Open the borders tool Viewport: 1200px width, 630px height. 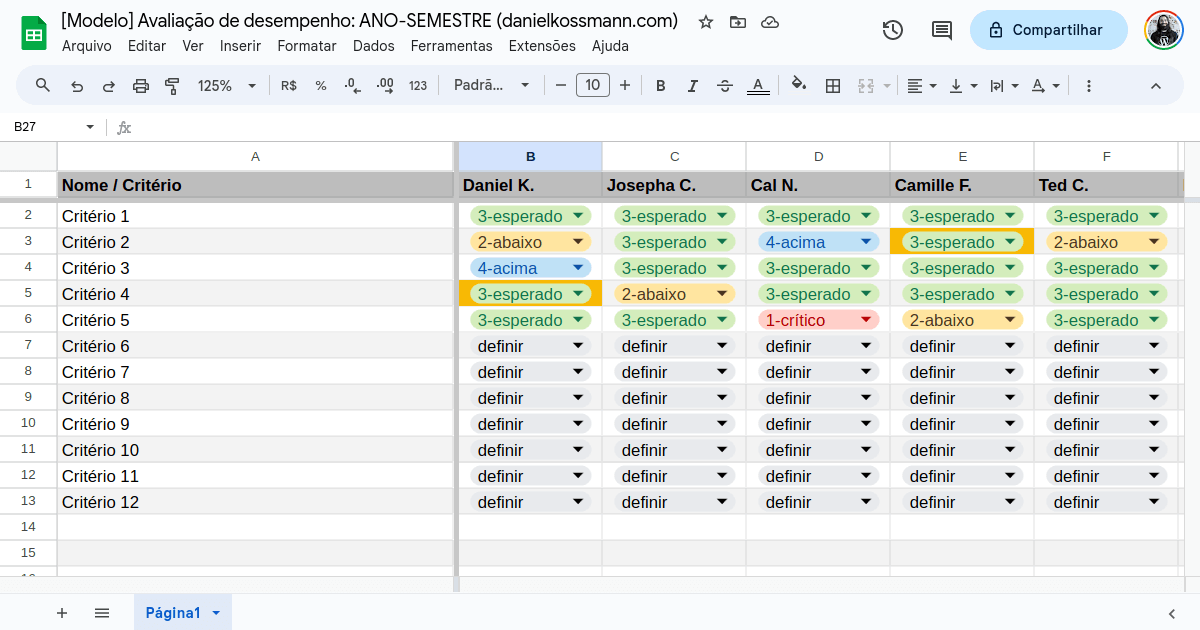[833, 86]
